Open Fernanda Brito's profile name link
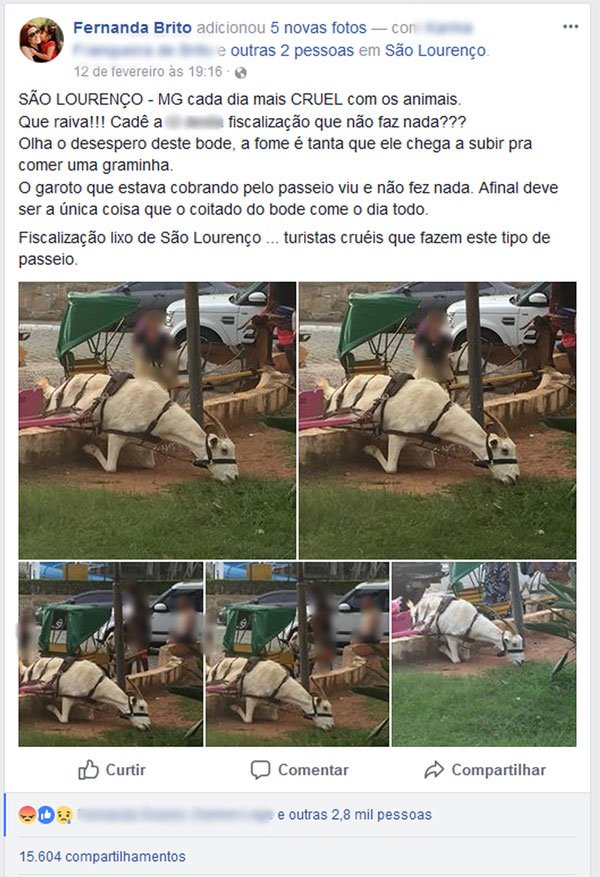This screenshot has width=600, height=877. pyautogui.click(x=133, y=27)
